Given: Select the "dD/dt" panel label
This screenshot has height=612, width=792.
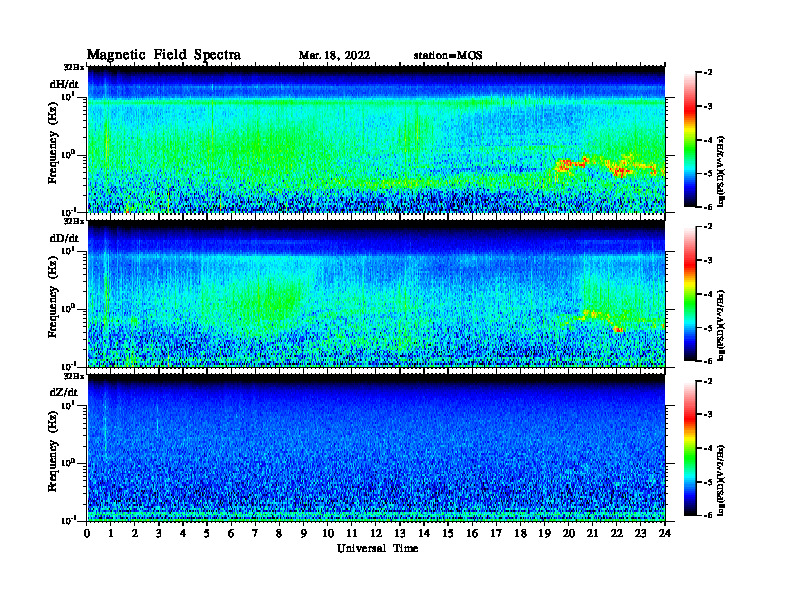Looking at the screenshot, I should pos(64,238).
